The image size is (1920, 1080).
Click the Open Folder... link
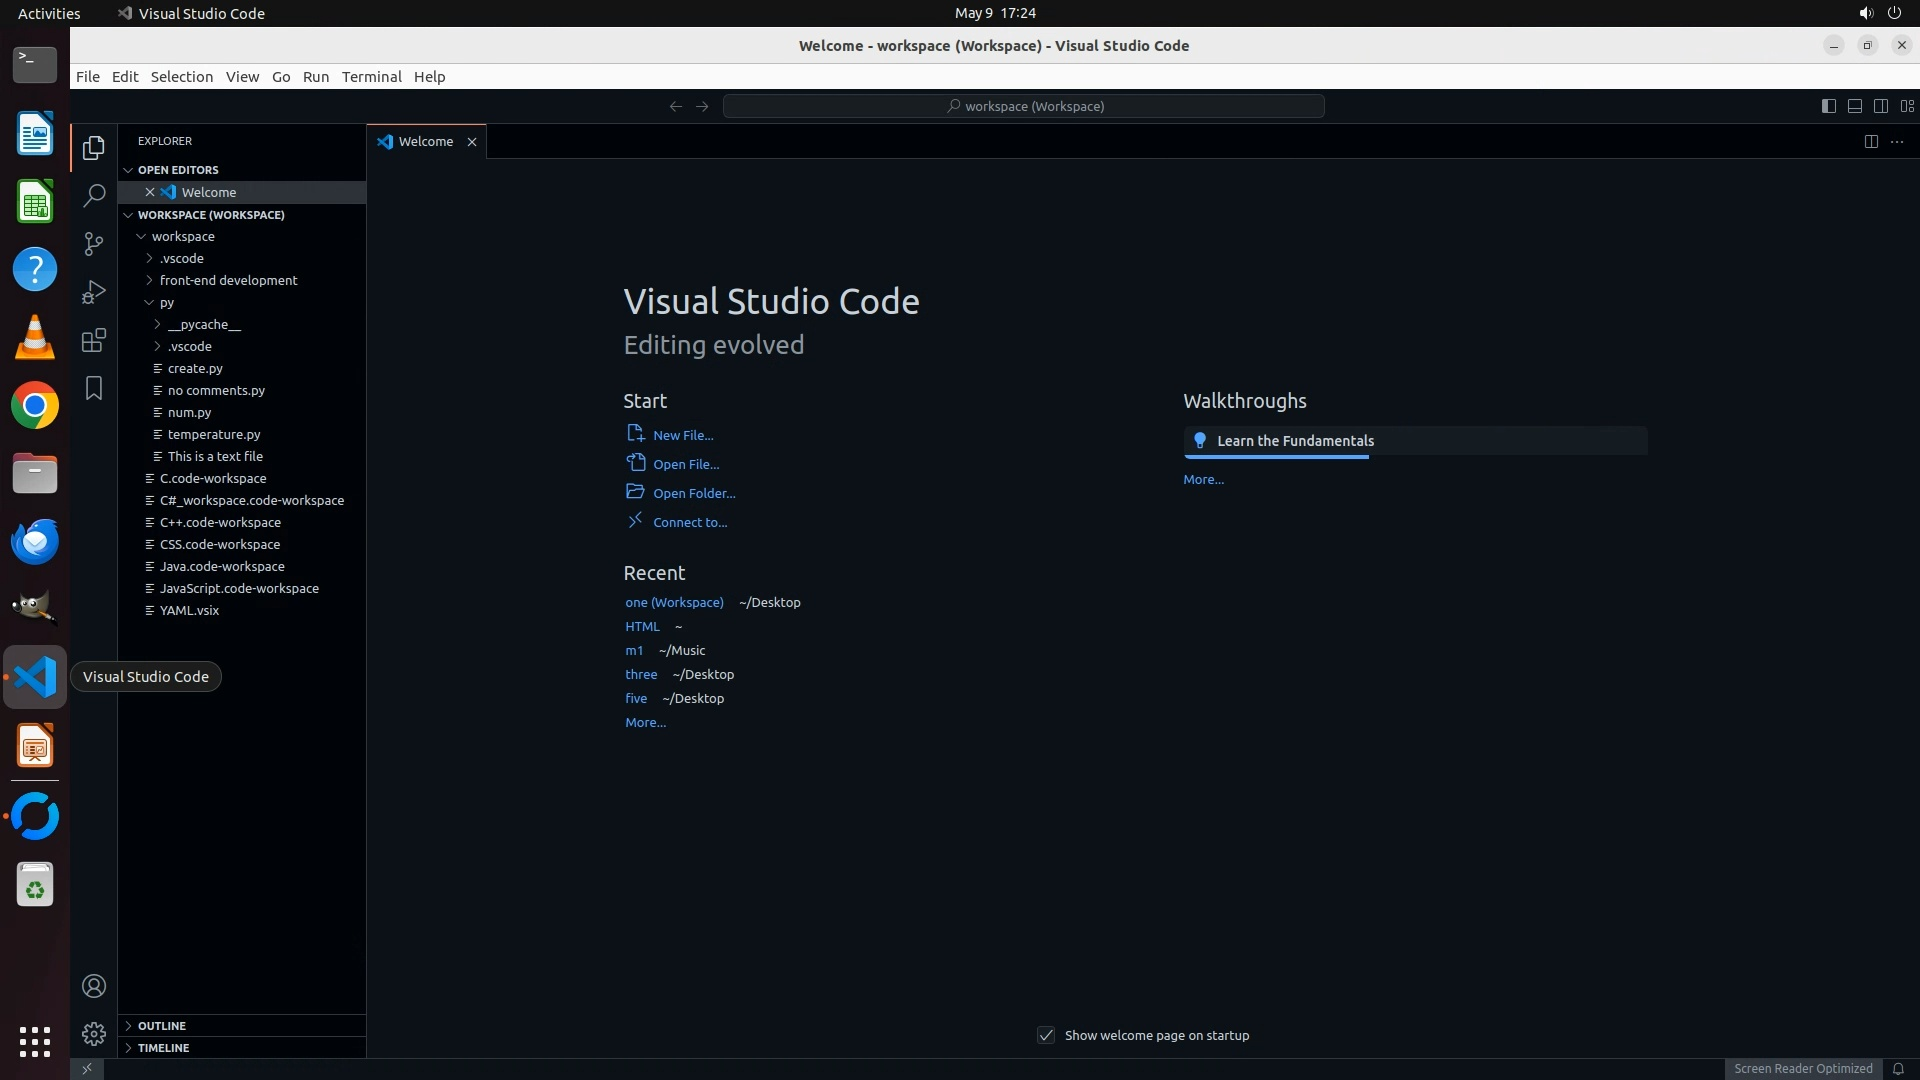(x=693, y=493)
